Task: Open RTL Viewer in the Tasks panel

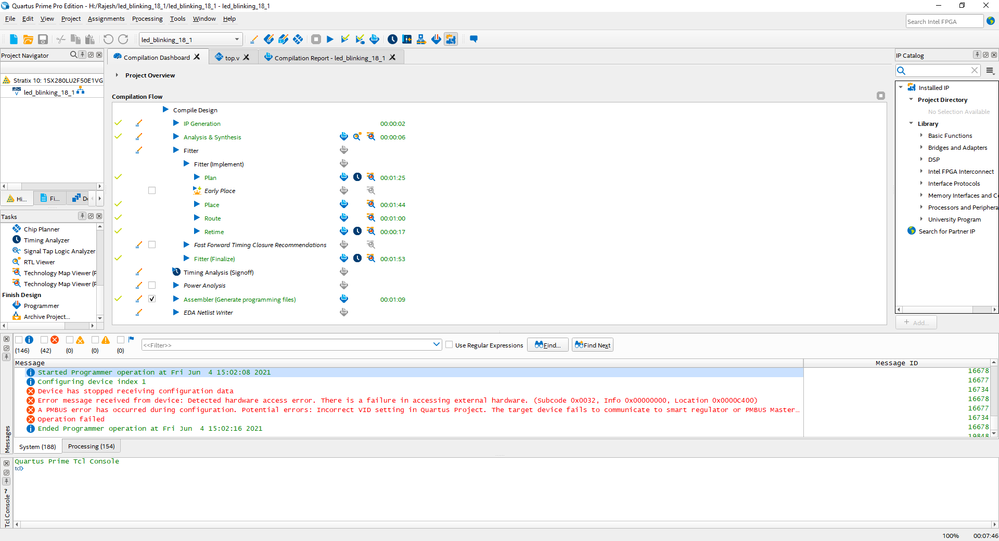Action: [39, 262]
